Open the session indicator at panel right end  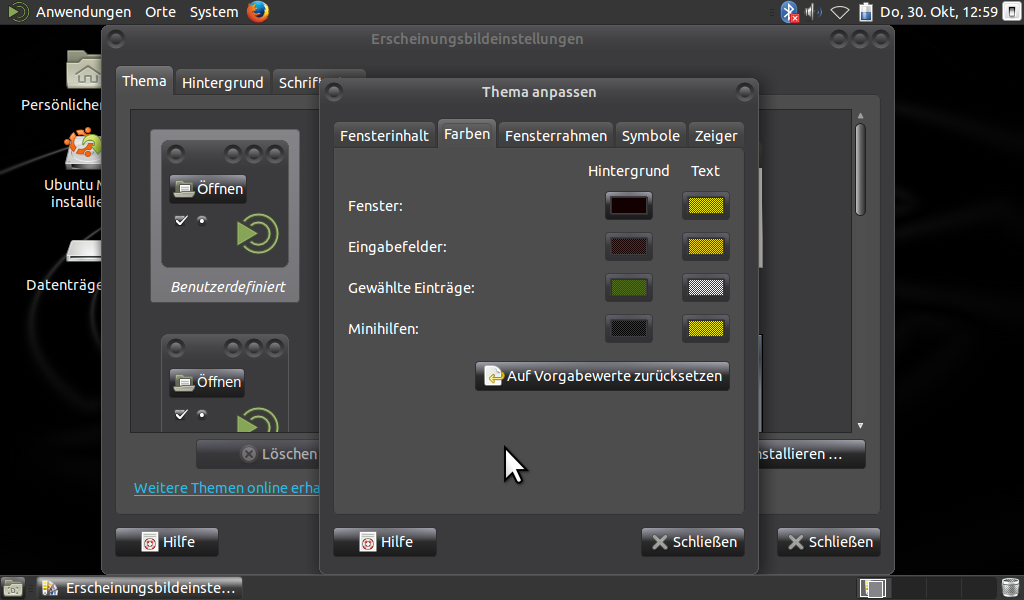point(1011,12)
